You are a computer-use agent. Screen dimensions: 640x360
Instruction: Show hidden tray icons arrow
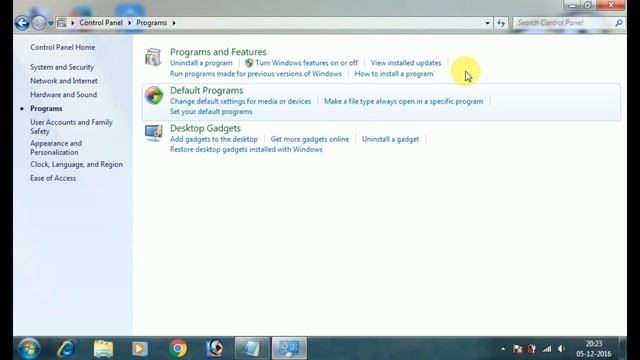click(x=503, y=349)
